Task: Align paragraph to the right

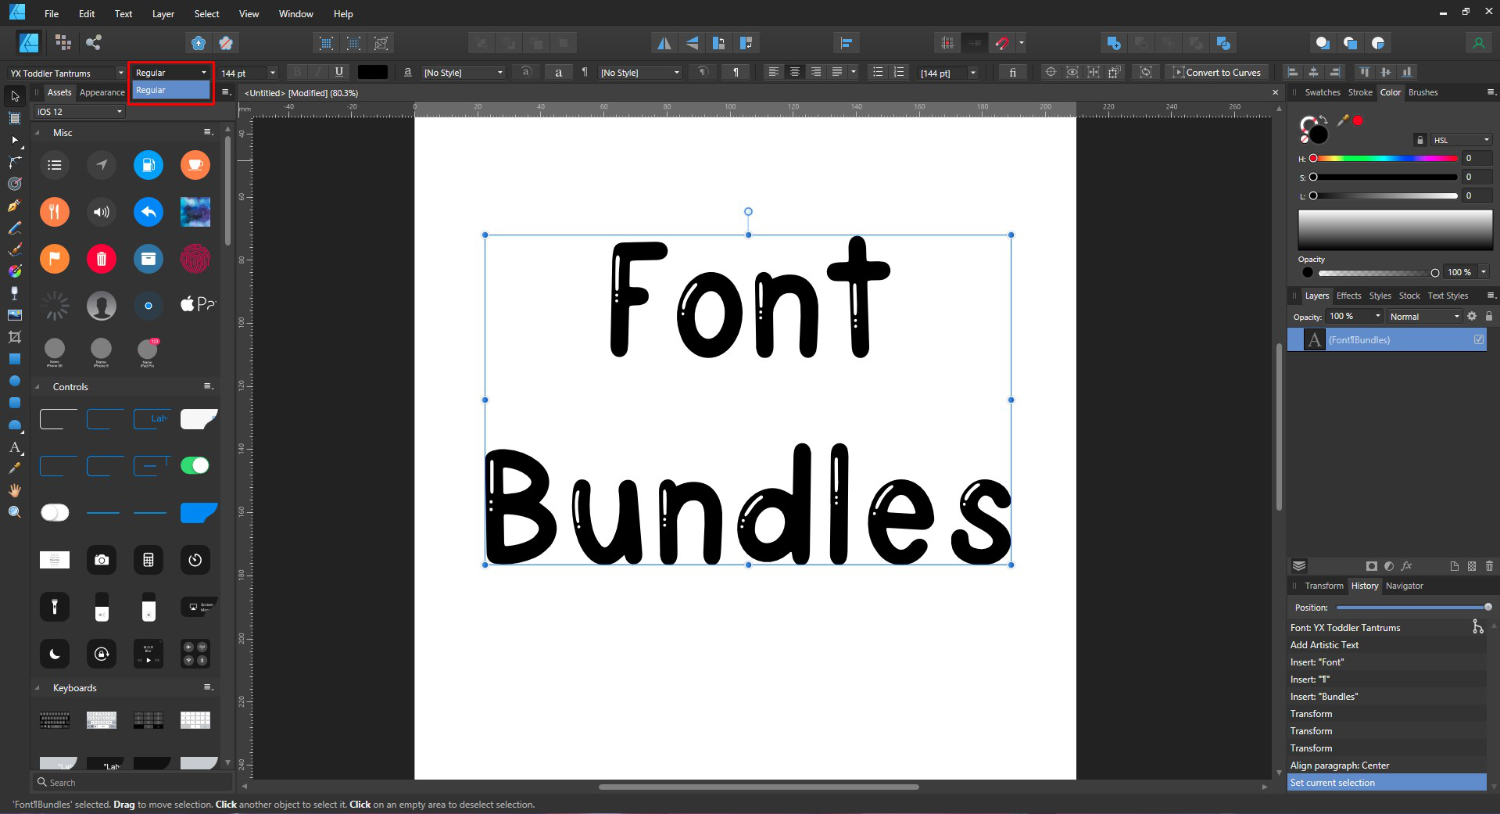Action: point(816,72)
